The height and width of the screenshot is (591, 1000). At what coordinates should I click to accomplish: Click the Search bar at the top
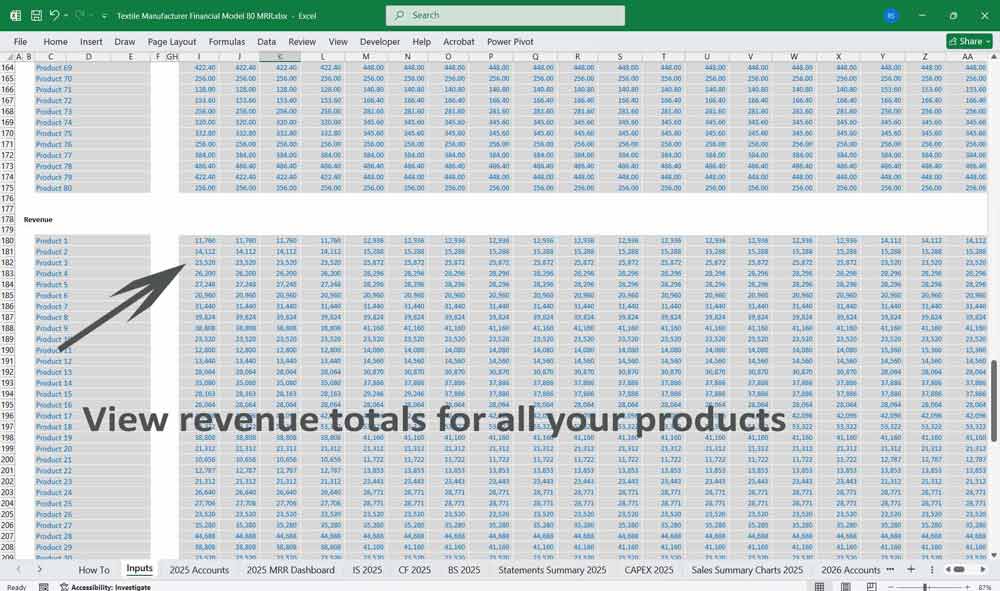tap(503, 15)
